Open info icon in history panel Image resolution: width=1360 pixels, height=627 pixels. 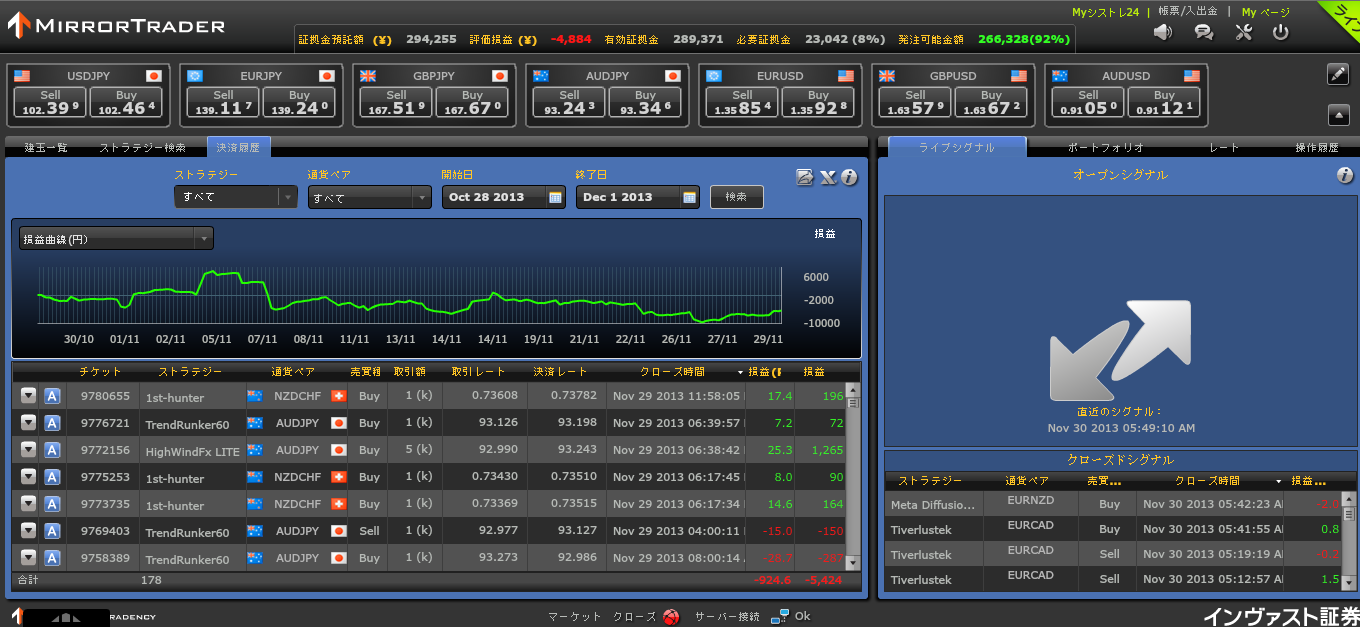coord(850,177)
